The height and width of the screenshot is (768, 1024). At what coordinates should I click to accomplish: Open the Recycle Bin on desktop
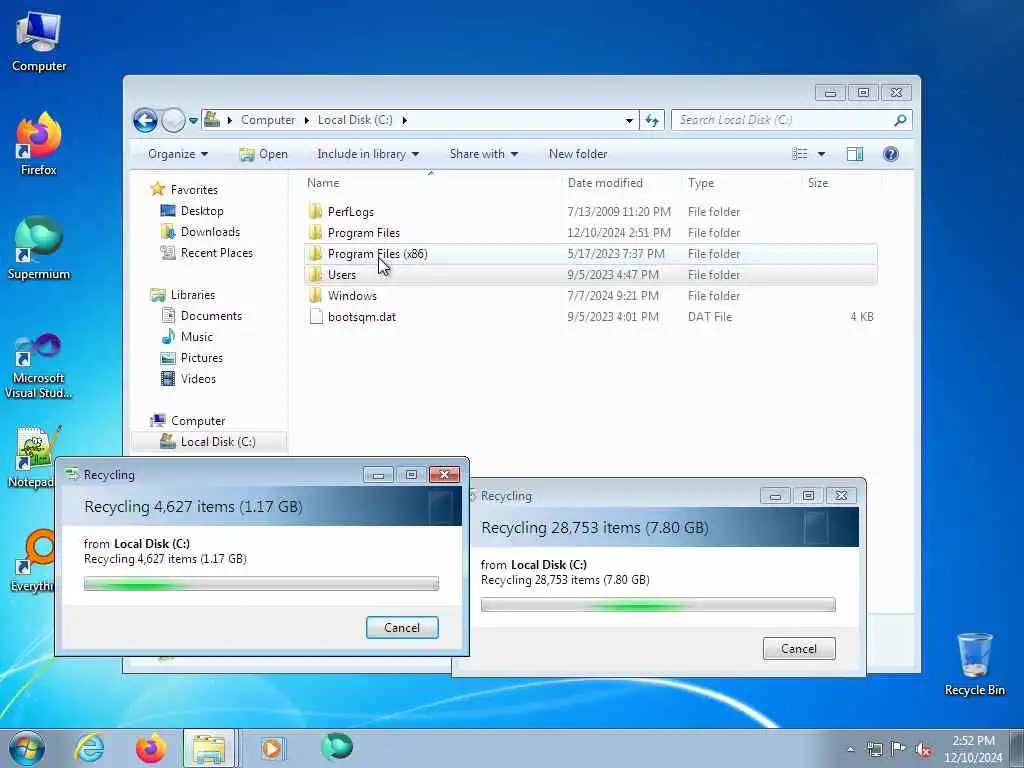pyautogui.click(x=974, y=664)
